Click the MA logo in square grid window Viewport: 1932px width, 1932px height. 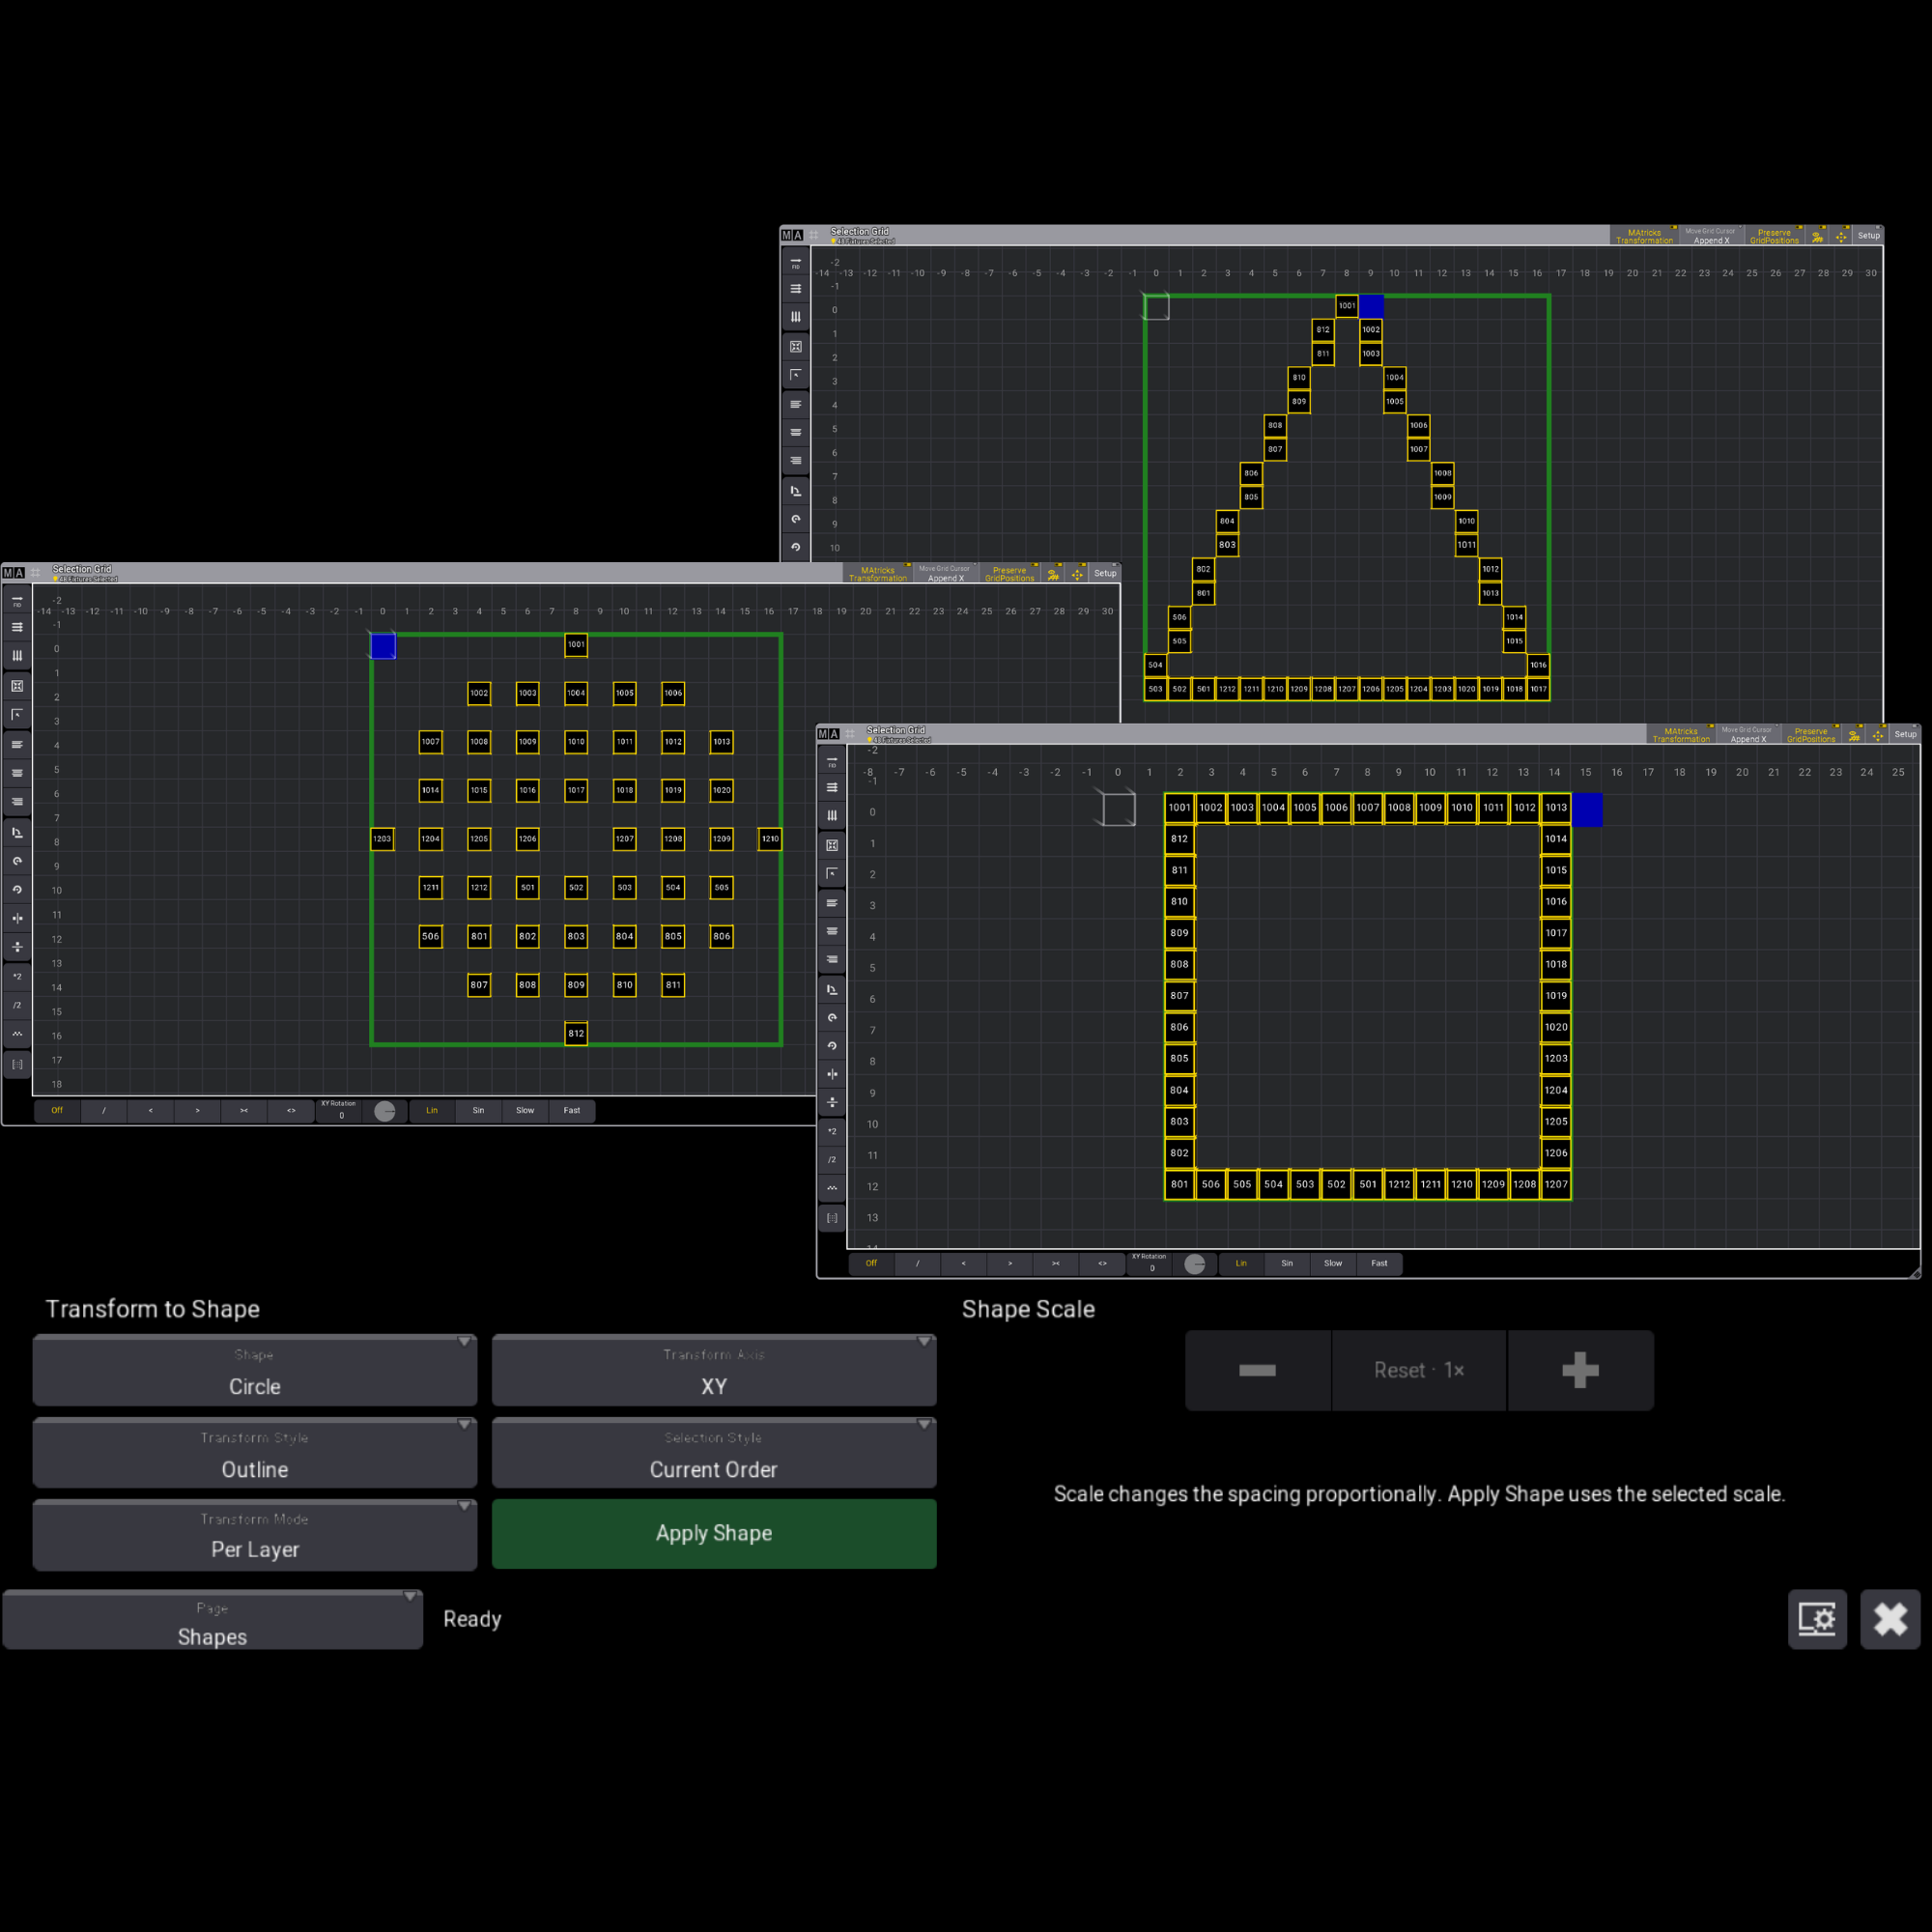click(x=828, y=735)
